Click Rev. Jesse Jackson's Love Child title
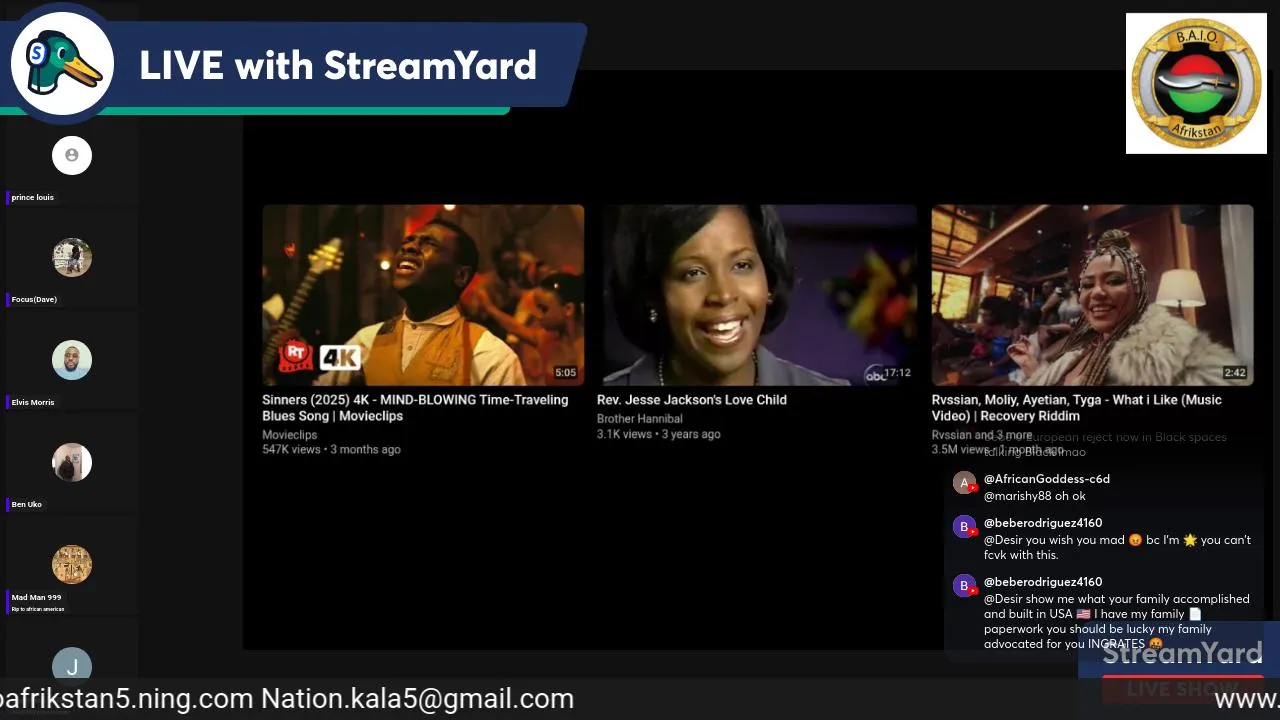The width and height of the screenshot is (1280, 720). tap(692, 400)
